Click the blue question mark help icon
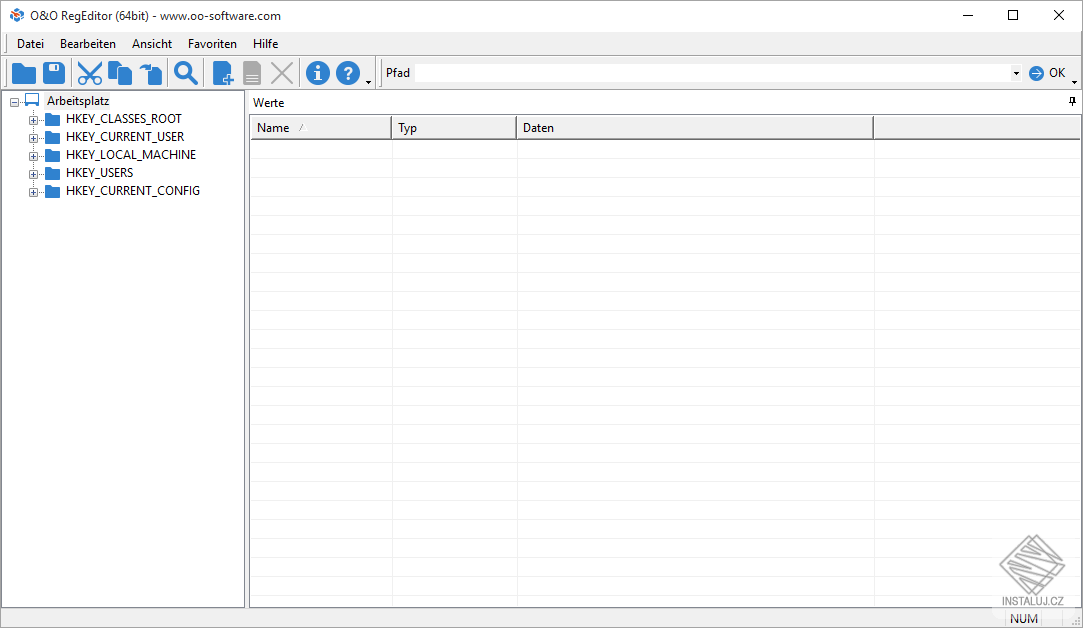The width and height of the screenshot is (1083, 628). click(x=348, y=73)
